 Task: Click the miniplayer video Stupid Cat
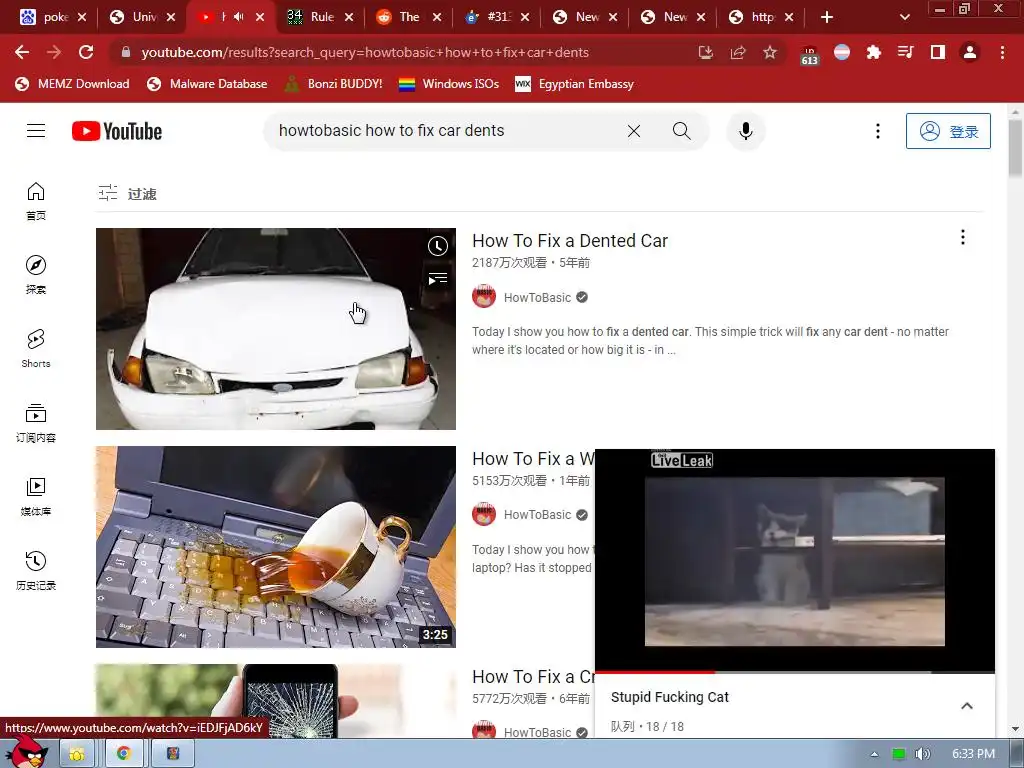pyautogui.click(x=795, y=560)
